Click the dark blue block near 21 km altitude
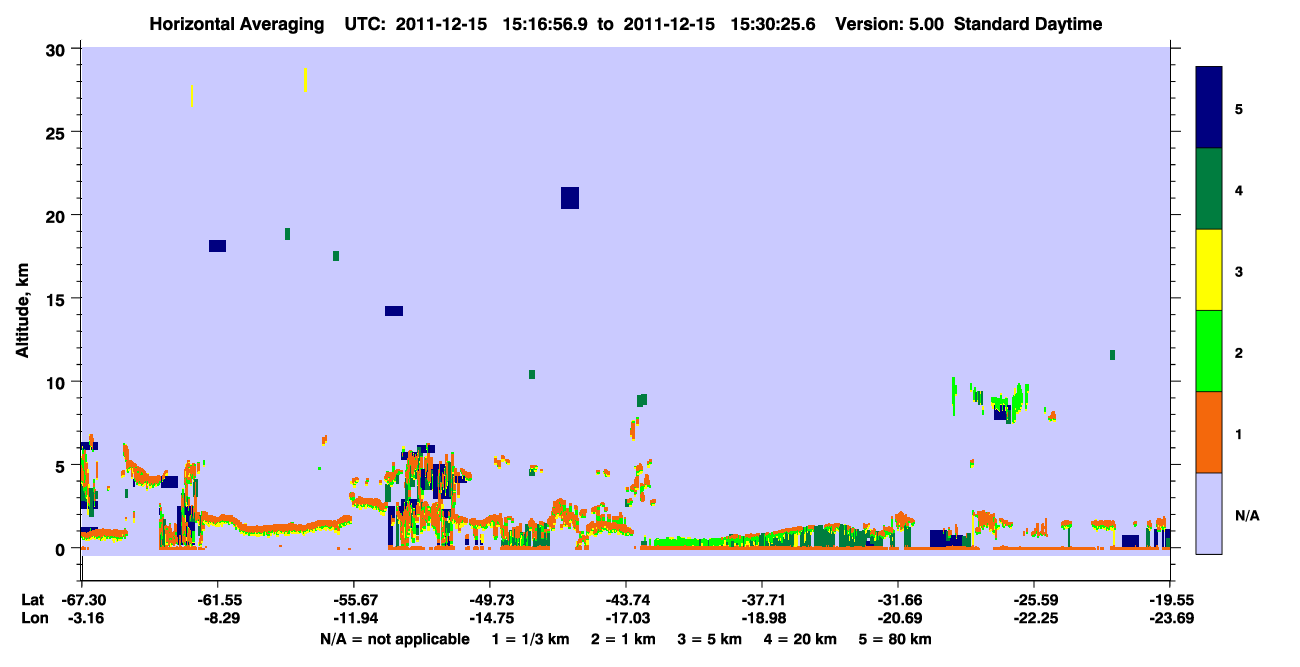Image resolution: width=1300 pixels, height=667 pixels. click(x=570, y=198)
